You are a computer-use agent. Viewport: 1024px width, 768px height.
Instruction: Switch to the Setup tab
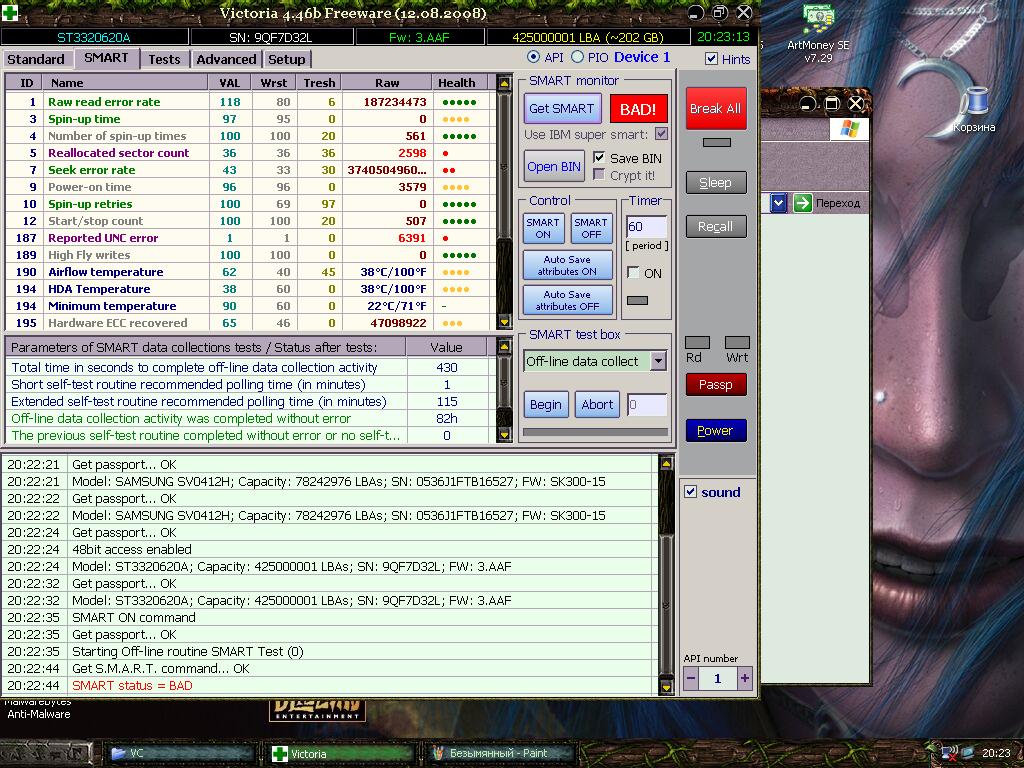[x=287, y=59]
